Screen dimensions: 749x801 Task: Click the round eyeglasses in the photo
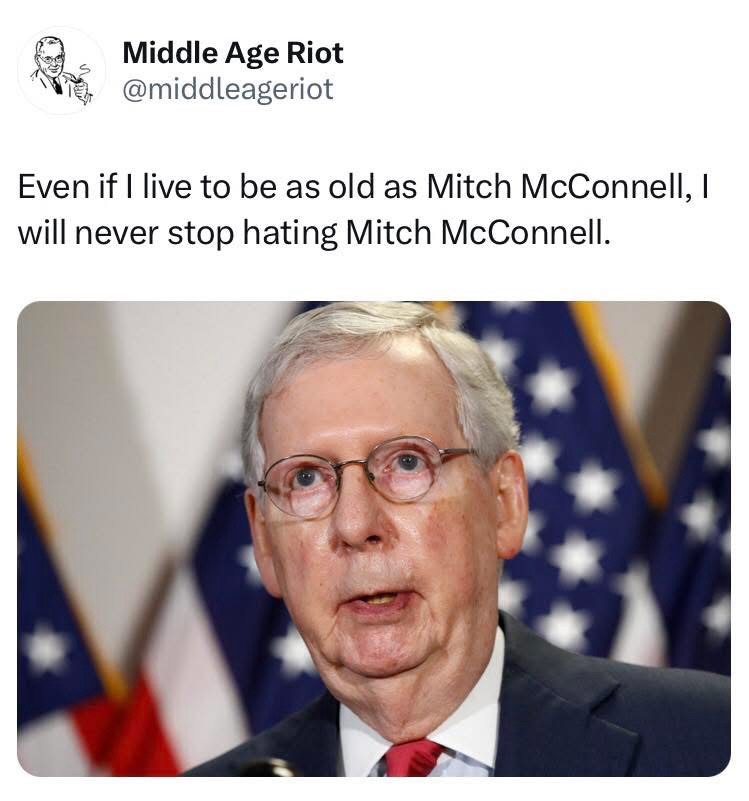click(365, 478)
